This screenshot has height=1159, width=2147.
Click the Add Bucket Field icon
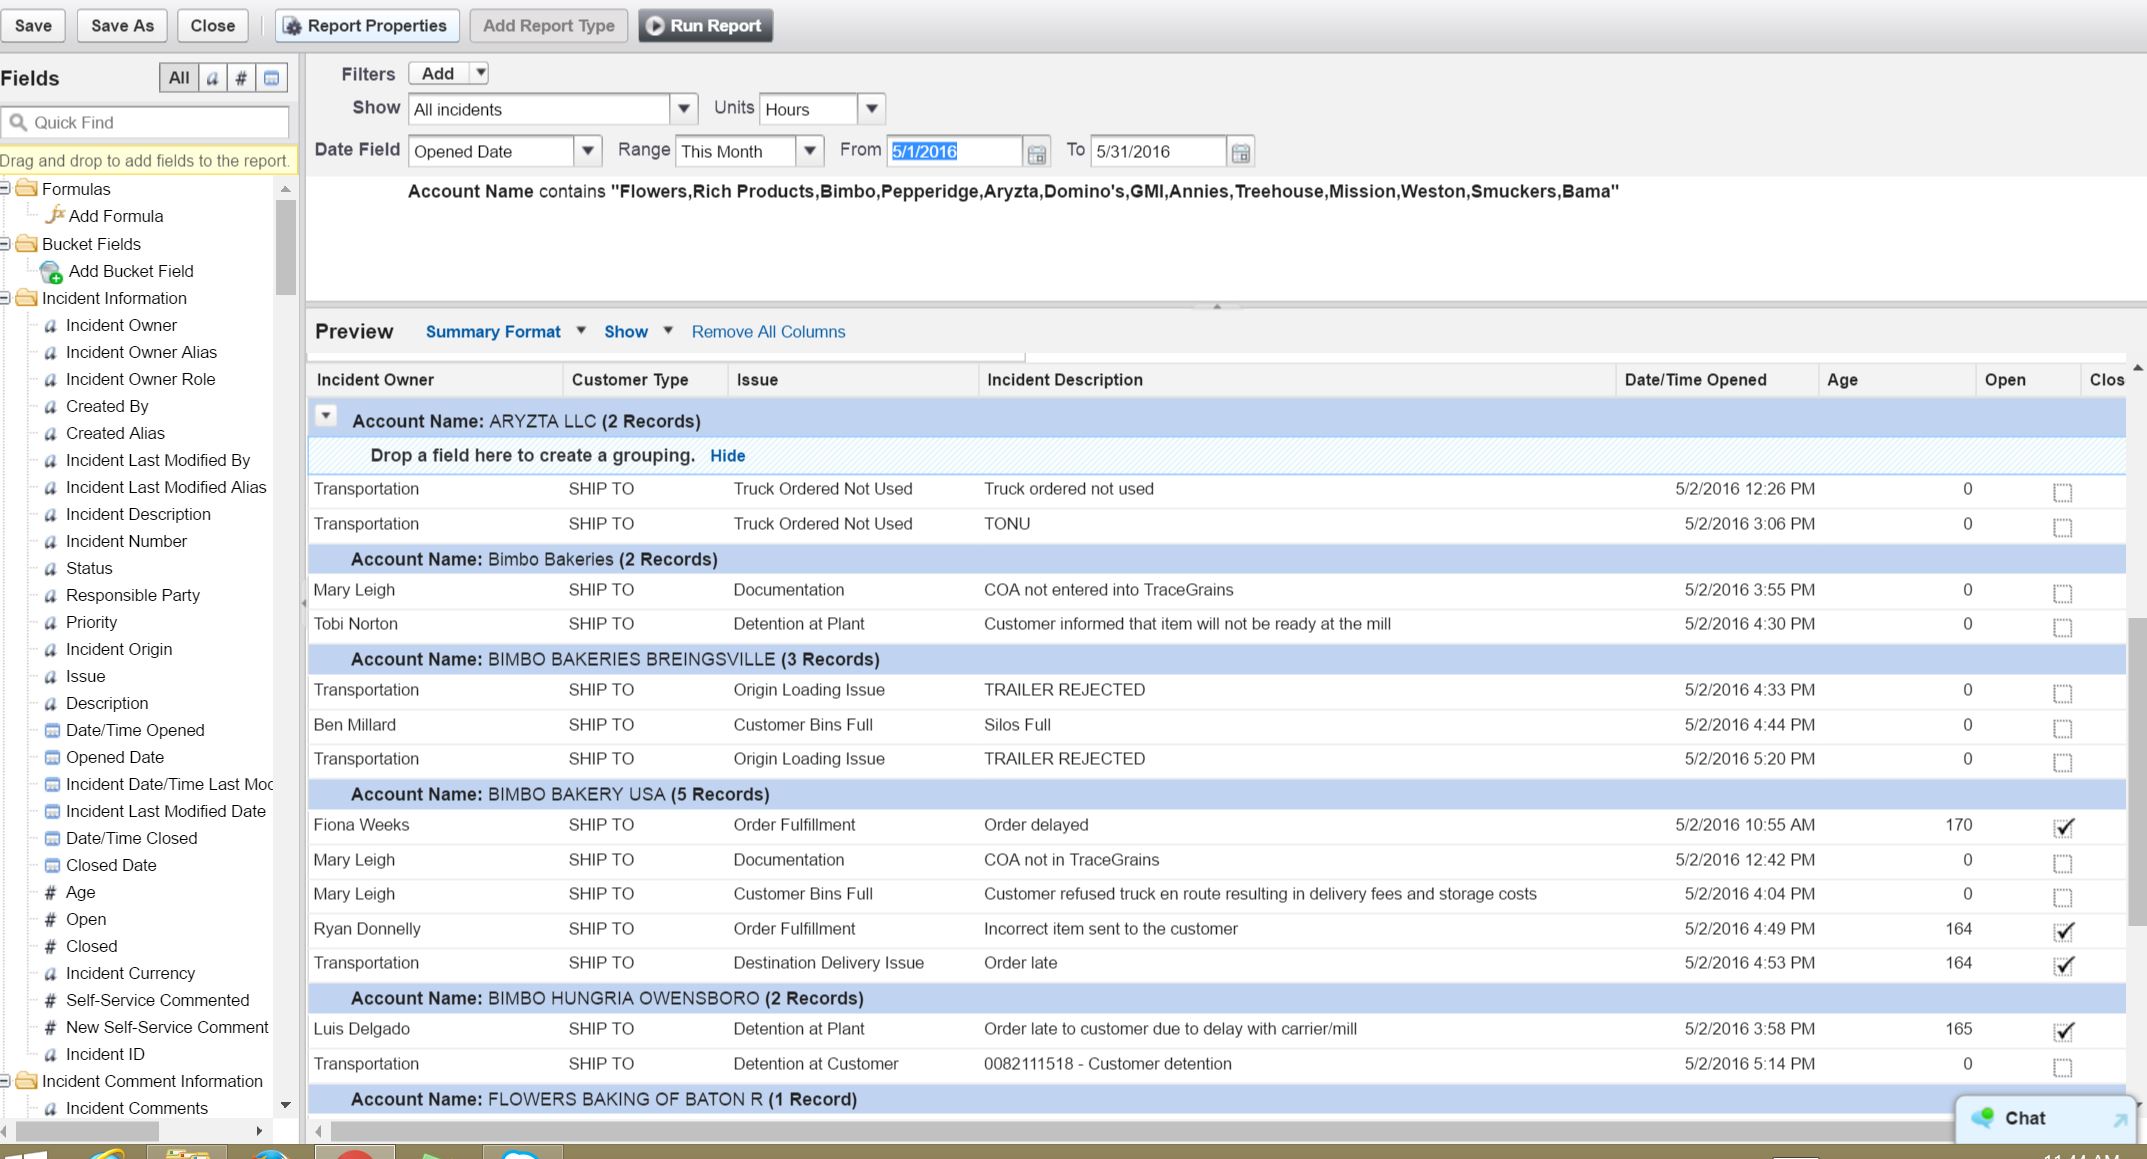[51, 271]
